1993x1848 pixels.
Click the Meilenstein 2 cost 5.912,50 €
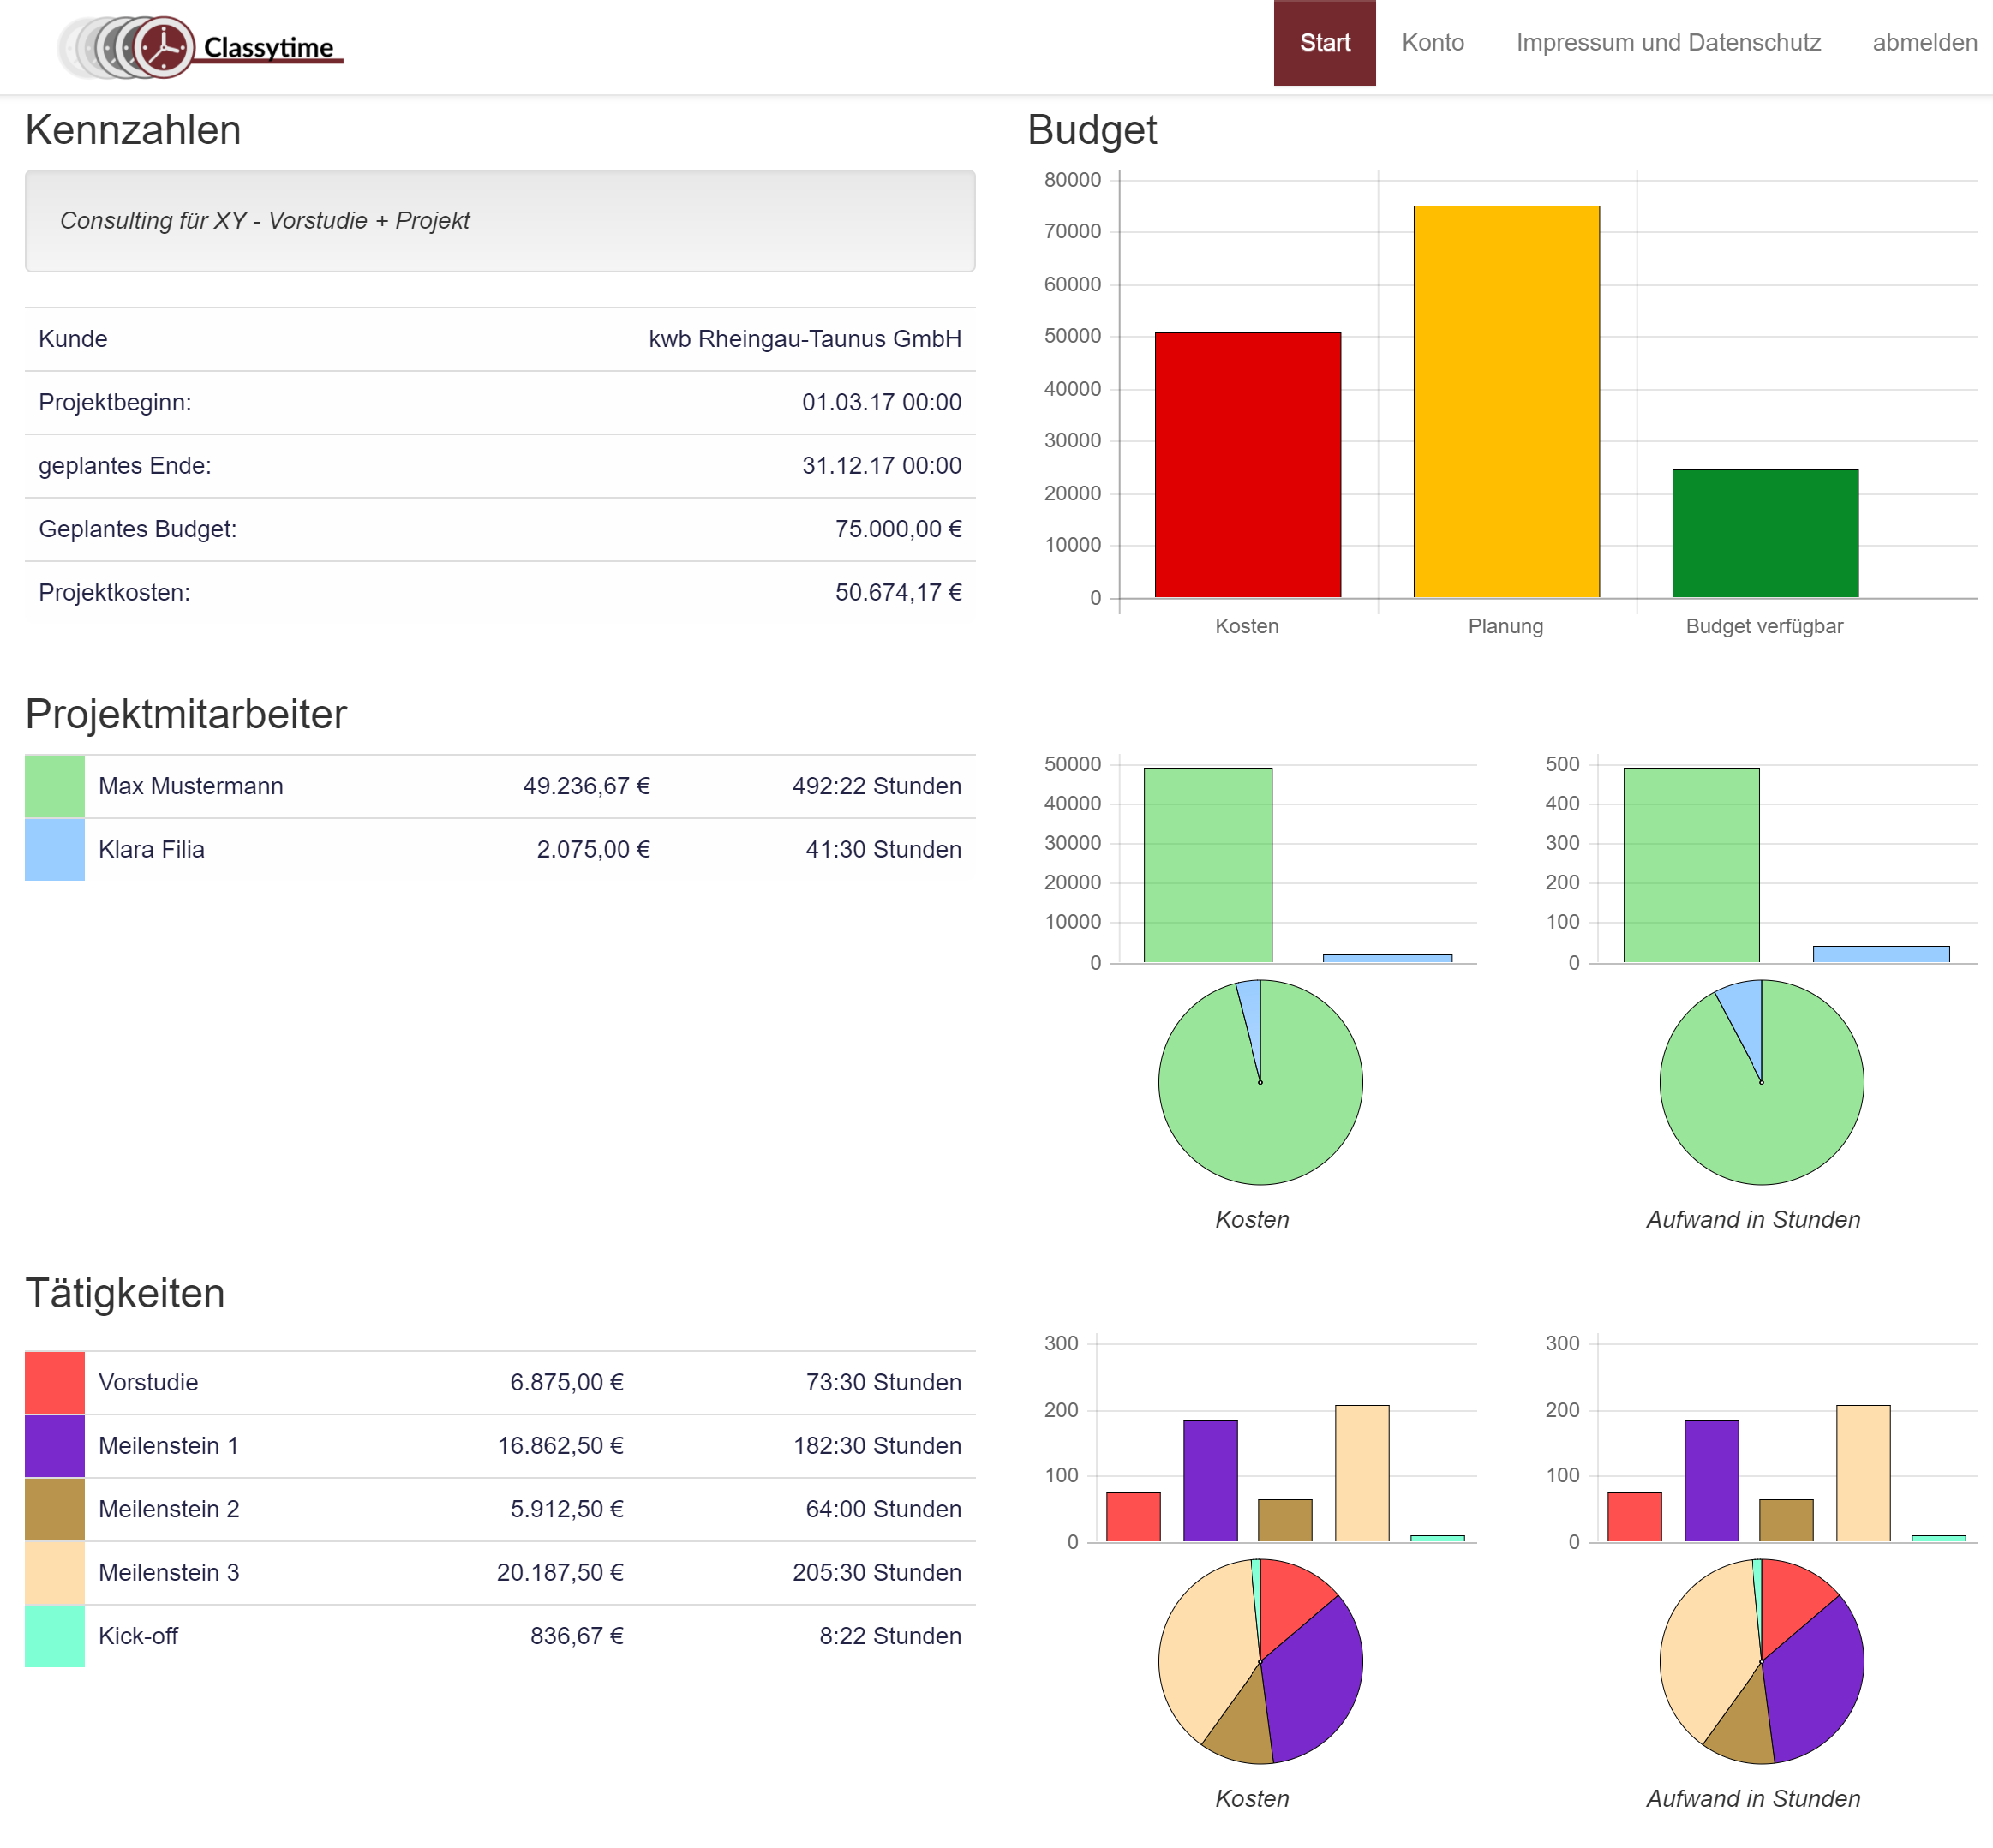tap(566, 1509)
